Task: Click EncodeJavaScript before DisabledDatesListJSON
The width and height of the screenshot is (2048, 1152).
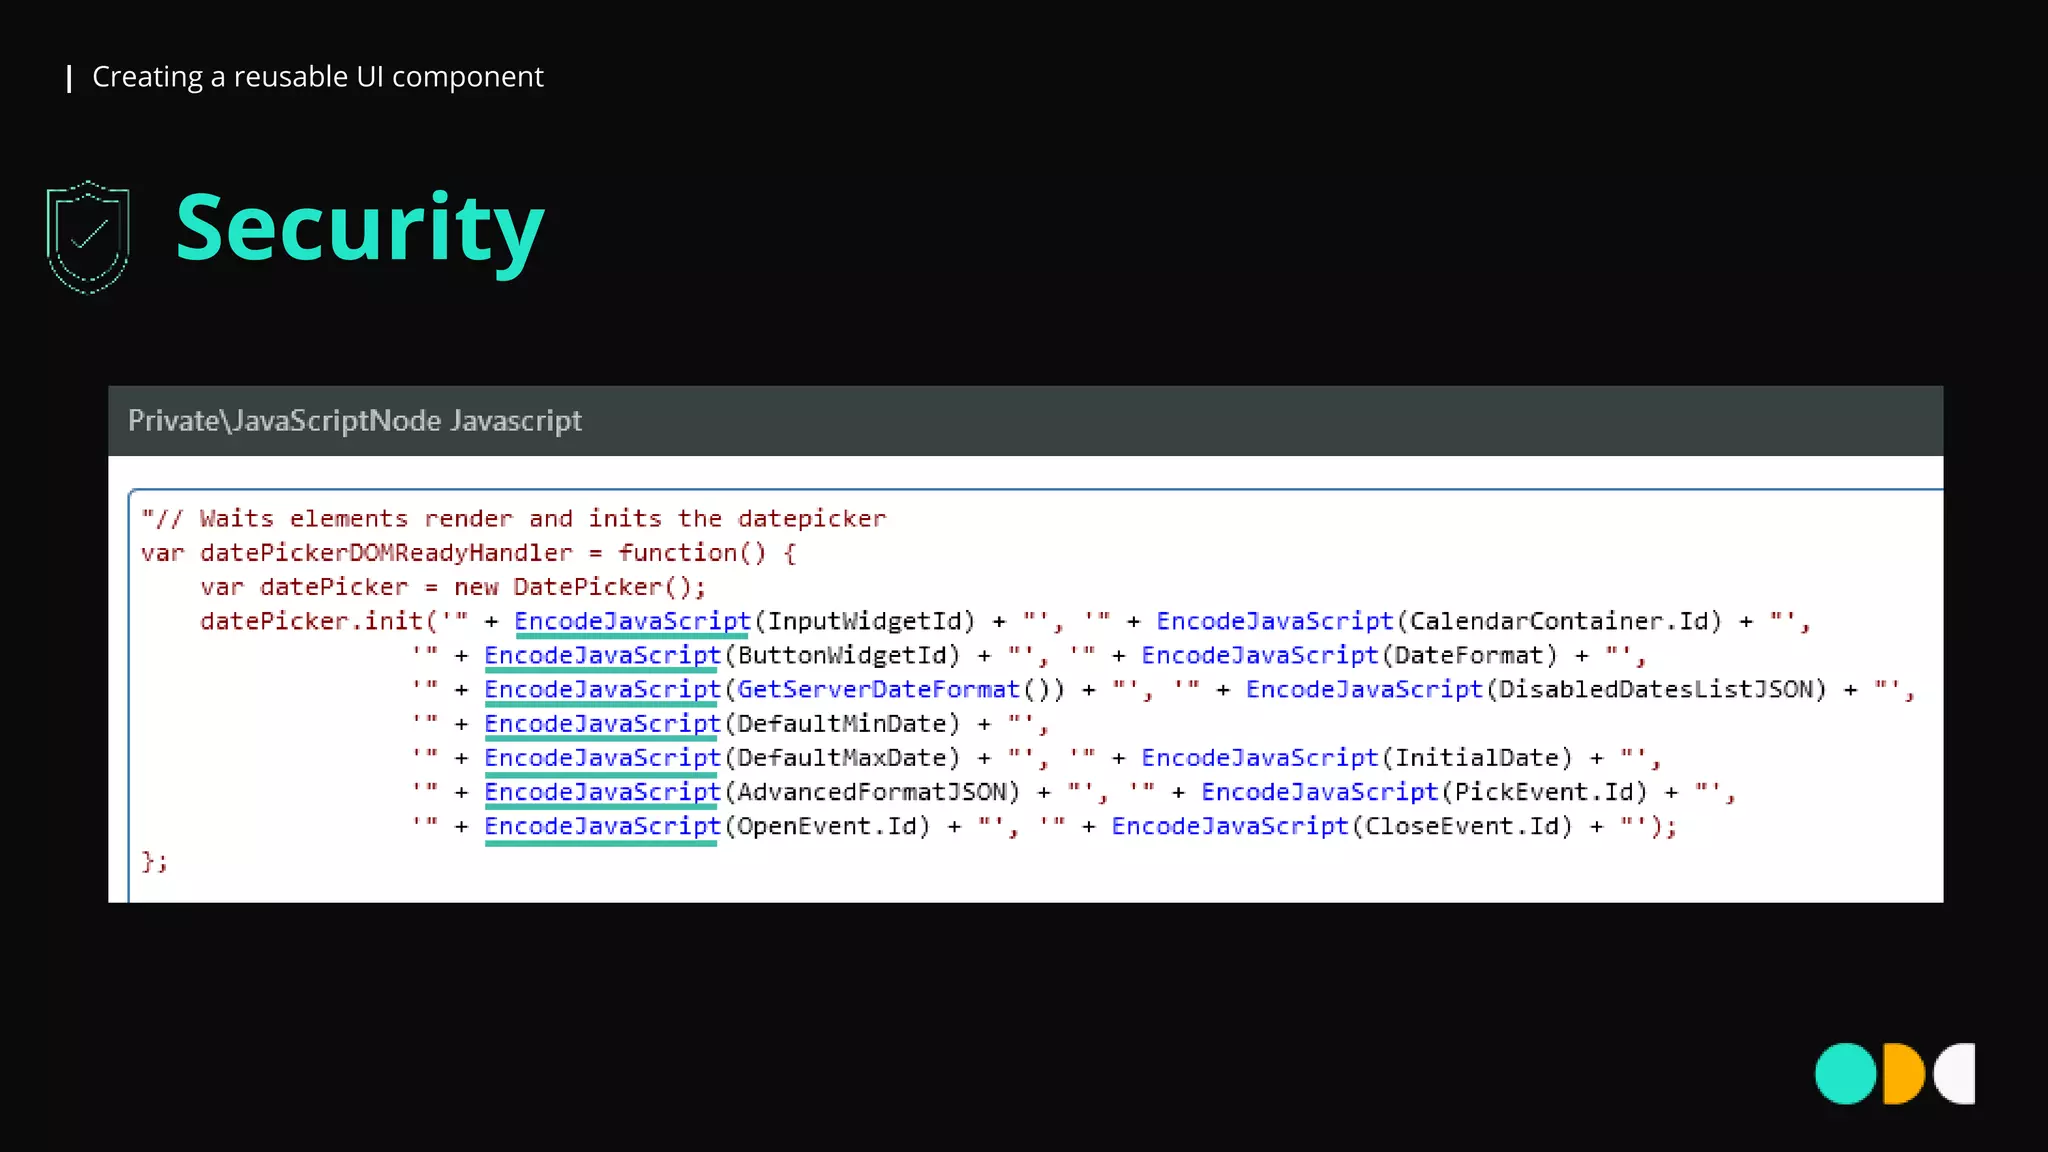Action: tap(1364, 689)
